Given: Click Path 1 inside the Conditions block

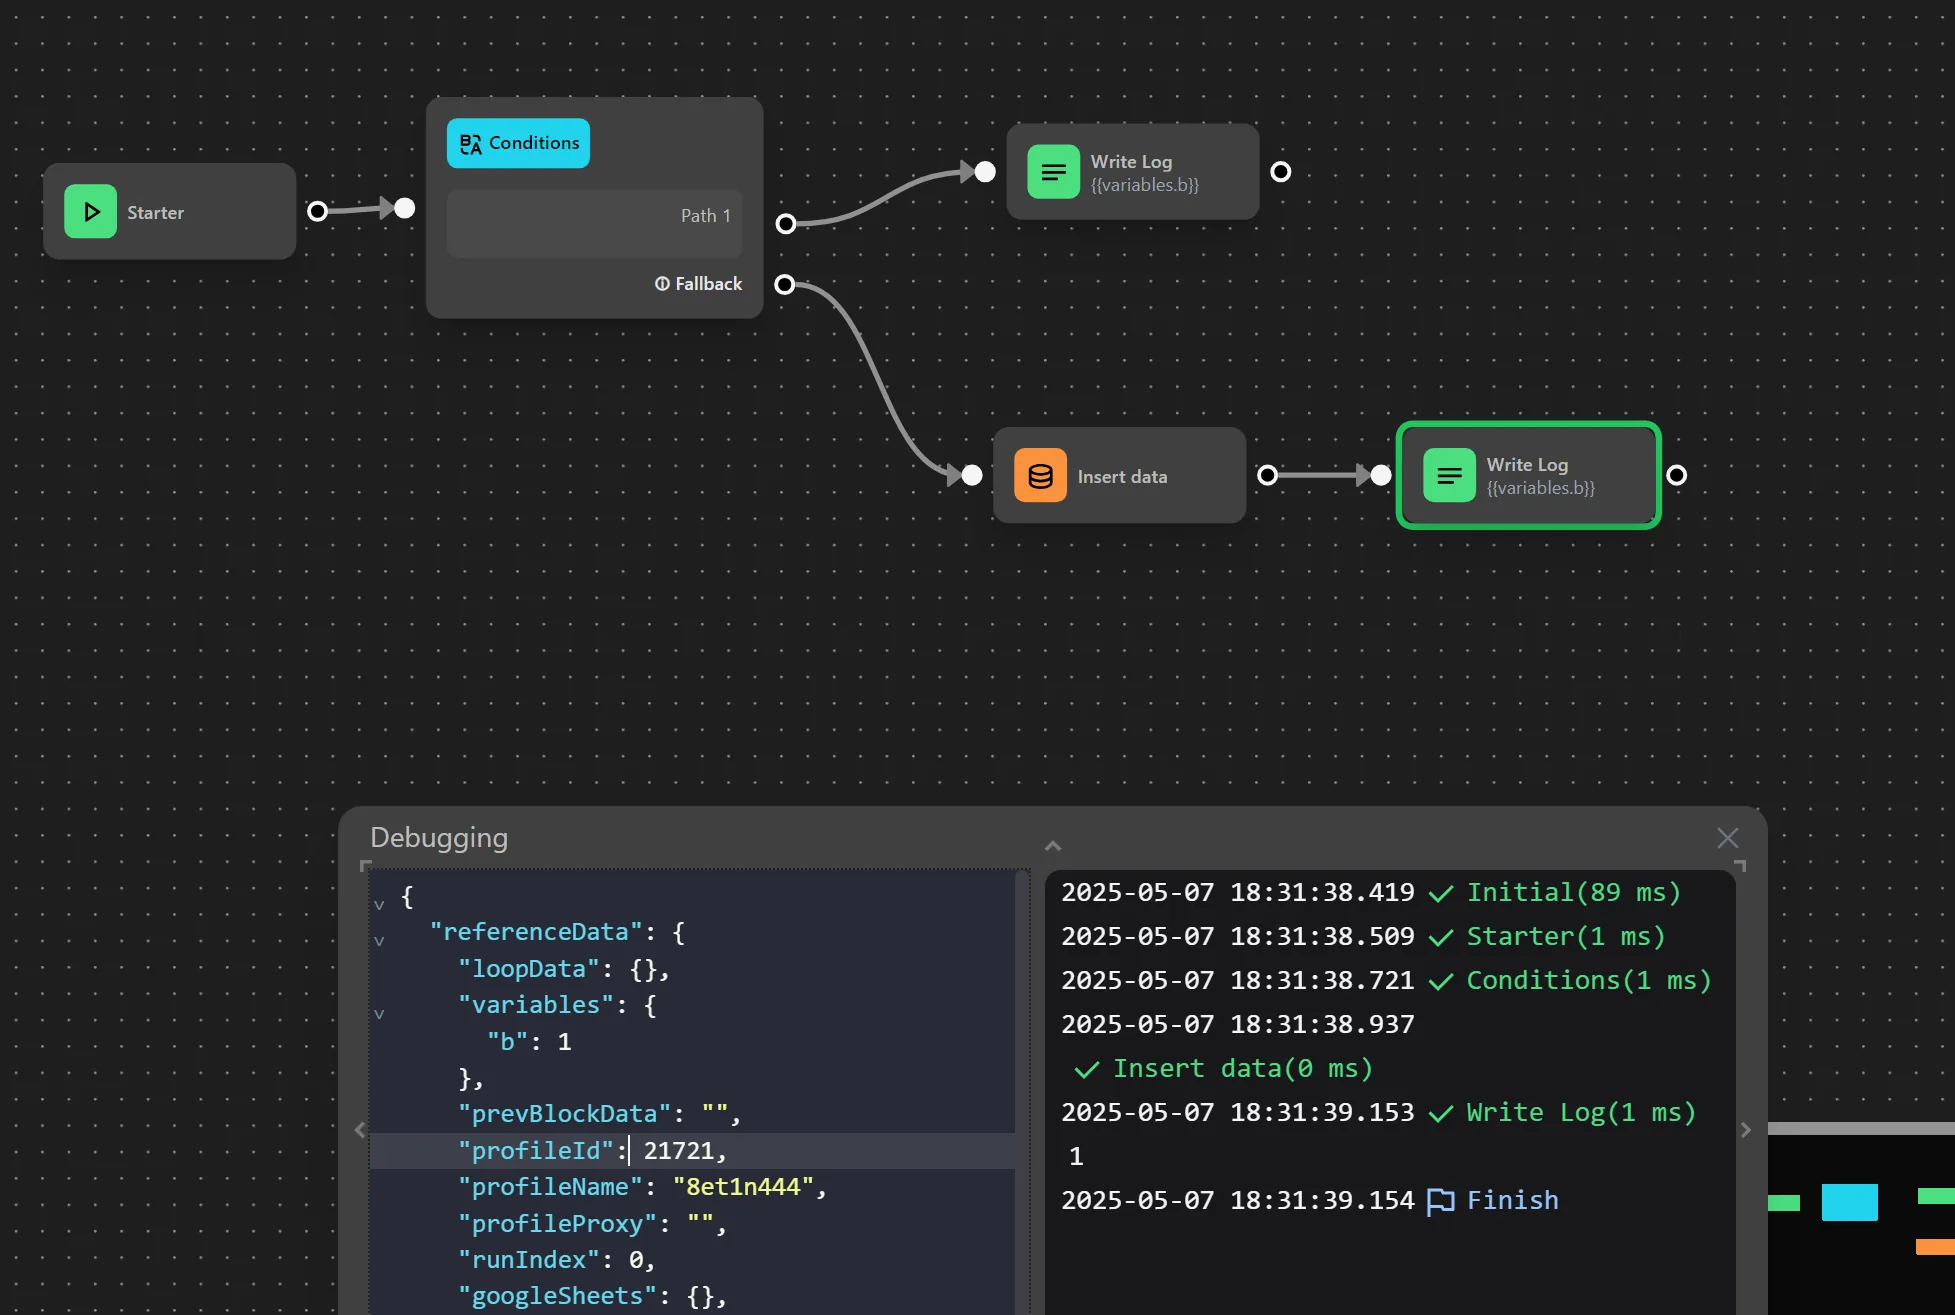Looking at the screenshot, I should 704,215.
